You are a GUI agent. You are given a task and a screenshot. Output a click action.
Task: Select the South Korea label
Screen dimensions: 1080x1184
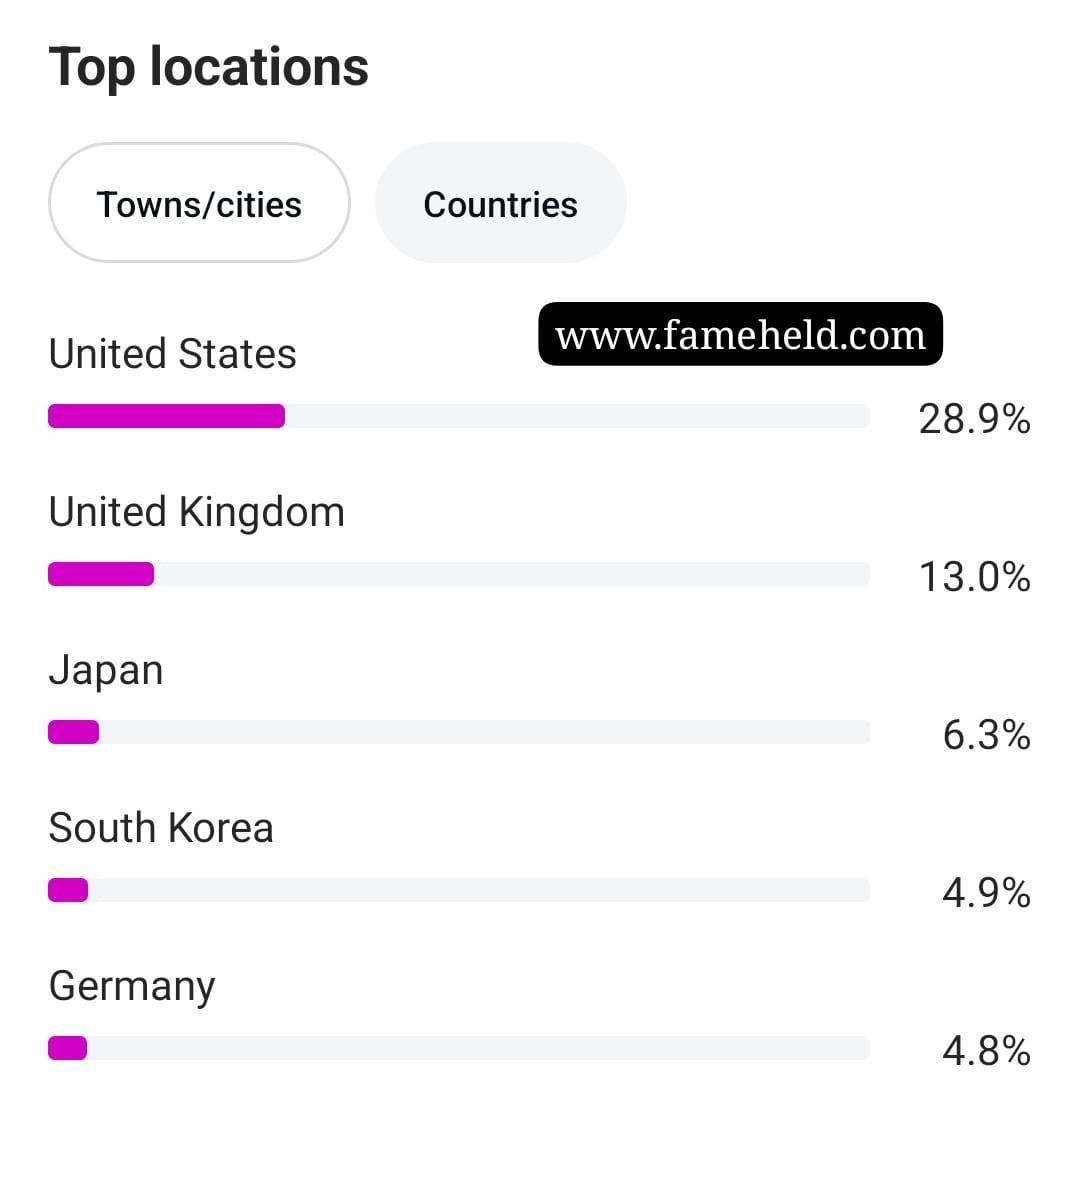[x=161, y=828]
